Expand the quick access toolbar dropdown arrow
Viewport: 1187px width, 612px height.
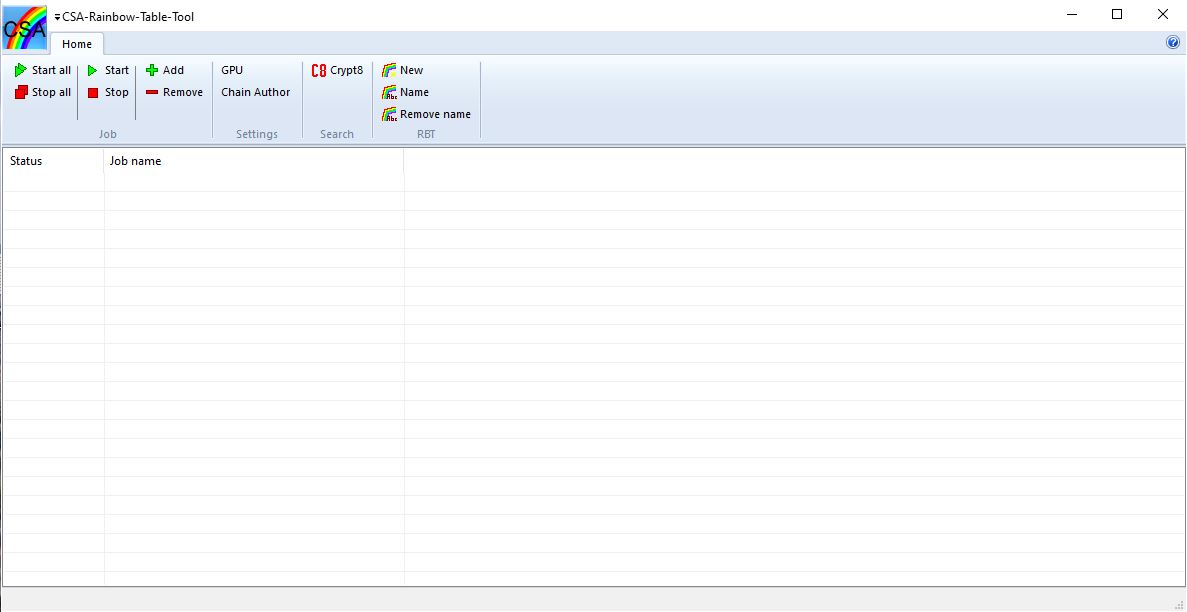(x=58, y=17)
